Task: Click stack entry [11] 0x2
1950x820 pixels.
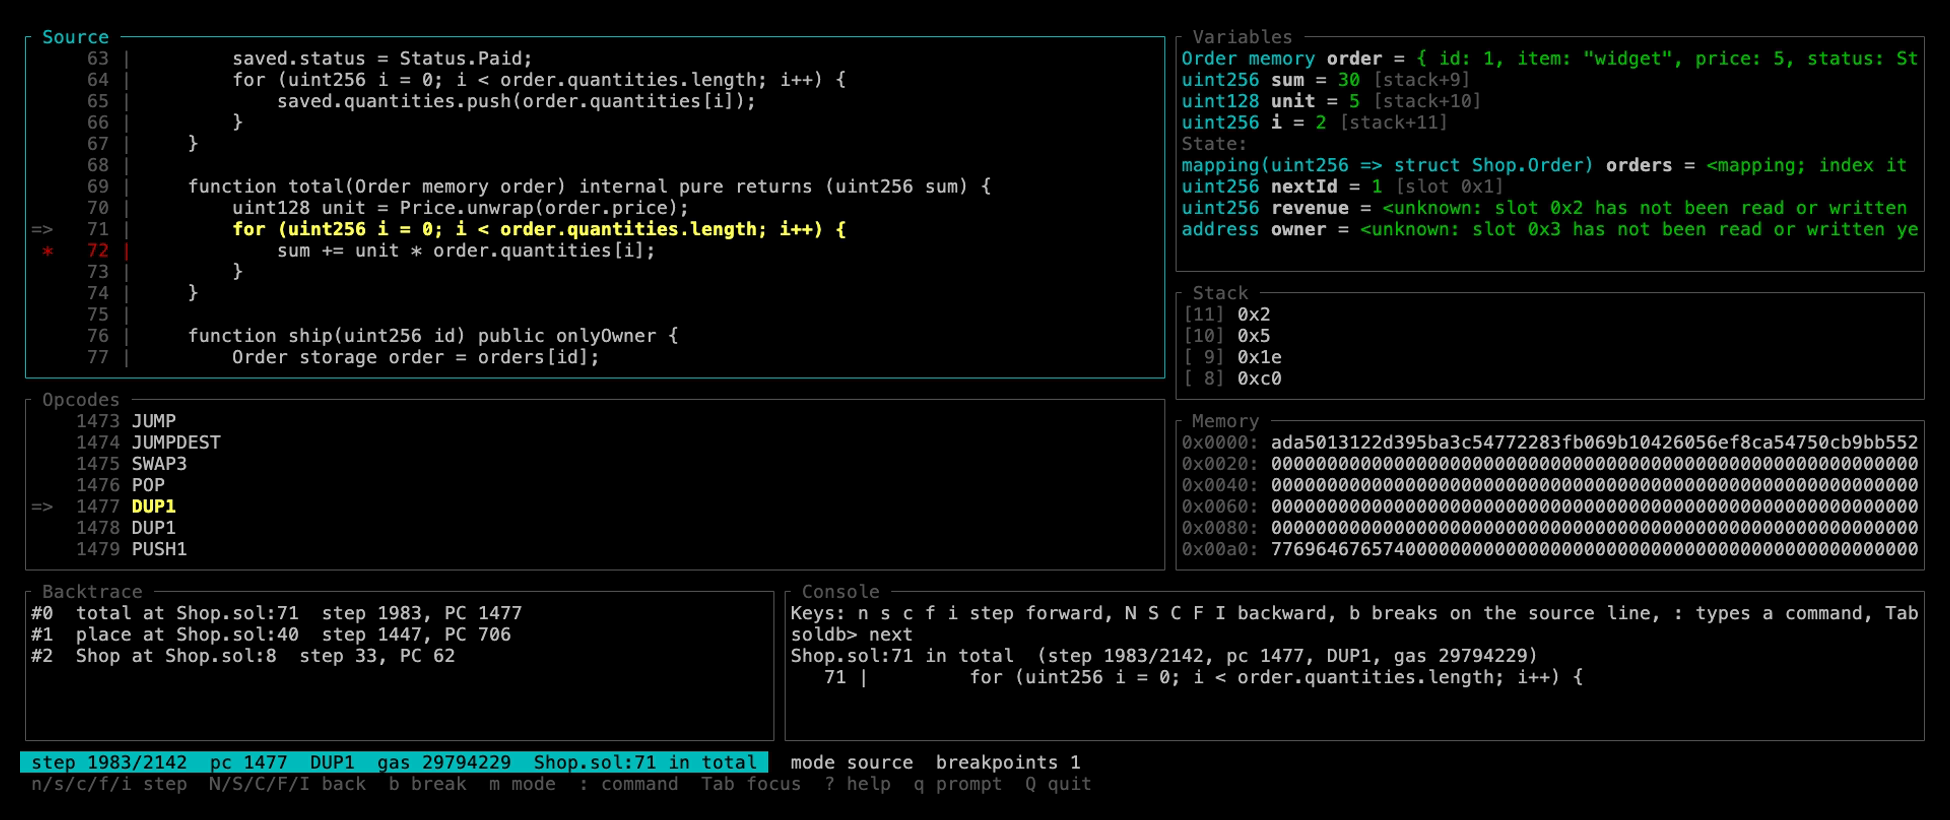Action: (1226, 315)
